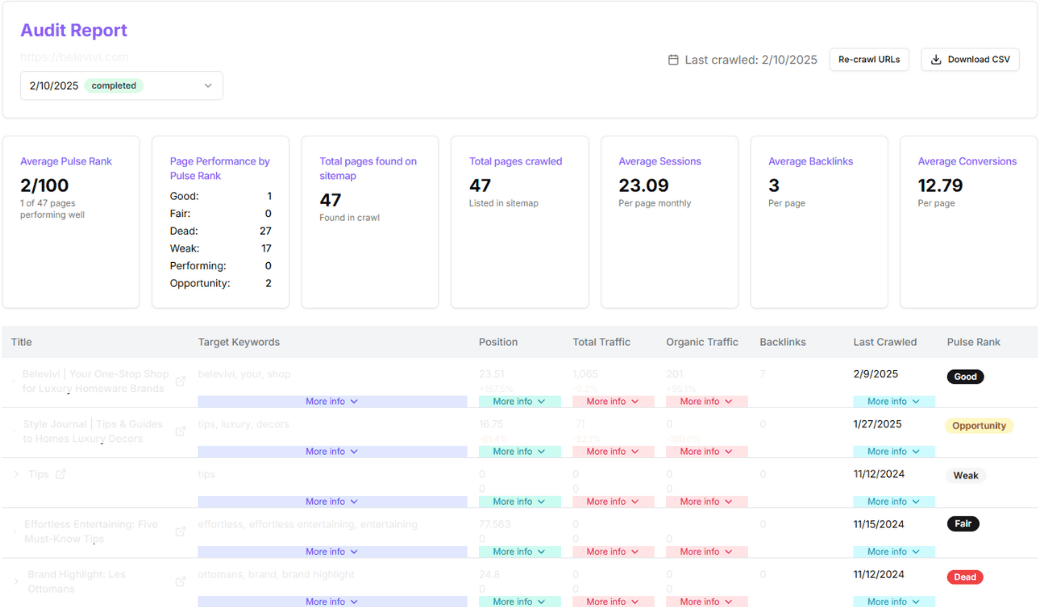Open external link icon for Belevivi homepage row

point(181,381)
